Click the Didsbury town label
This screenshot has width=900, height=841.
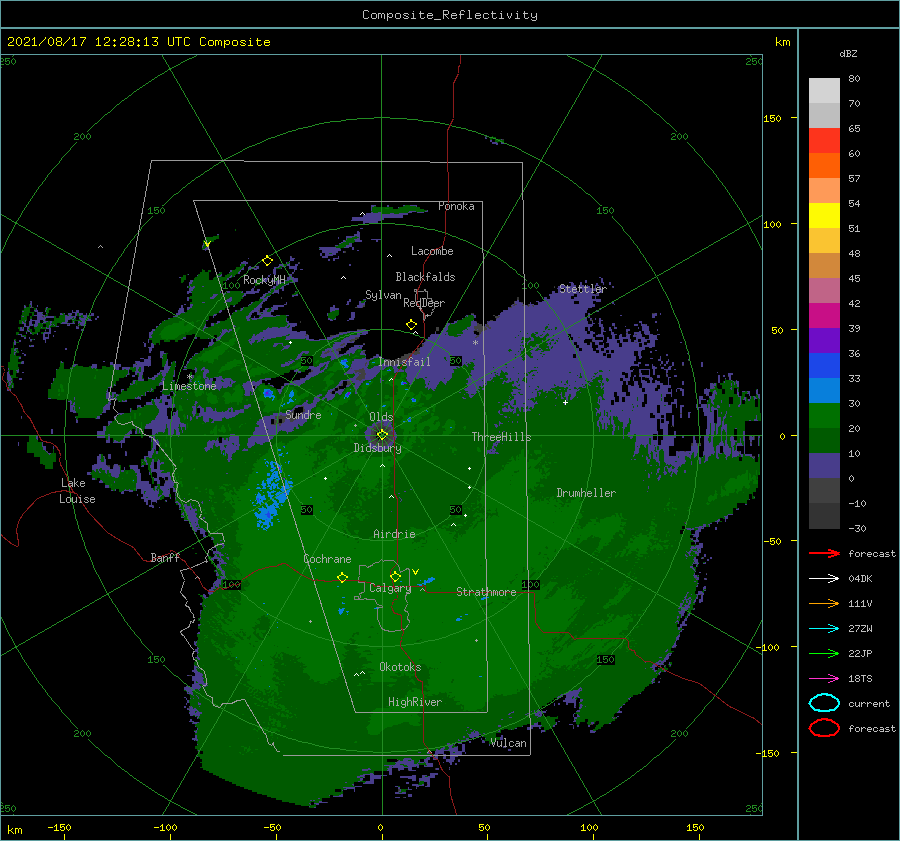tap(377, 448)
